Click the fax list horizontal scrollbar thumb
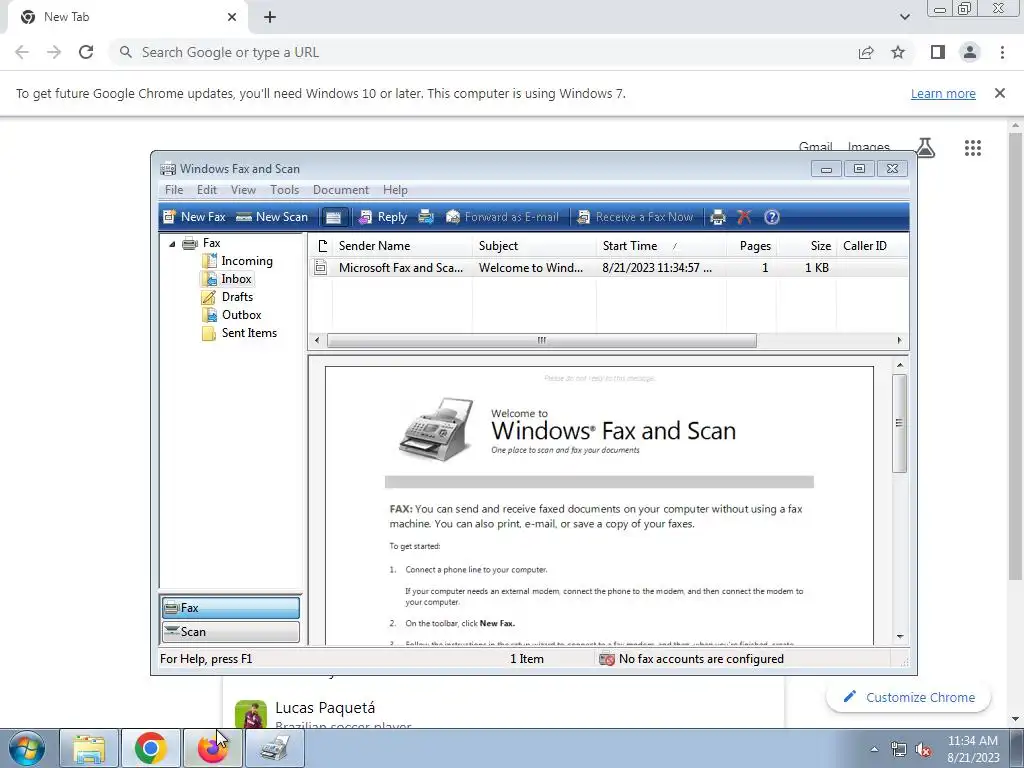Screen dimensions: 1024x768 541,340
